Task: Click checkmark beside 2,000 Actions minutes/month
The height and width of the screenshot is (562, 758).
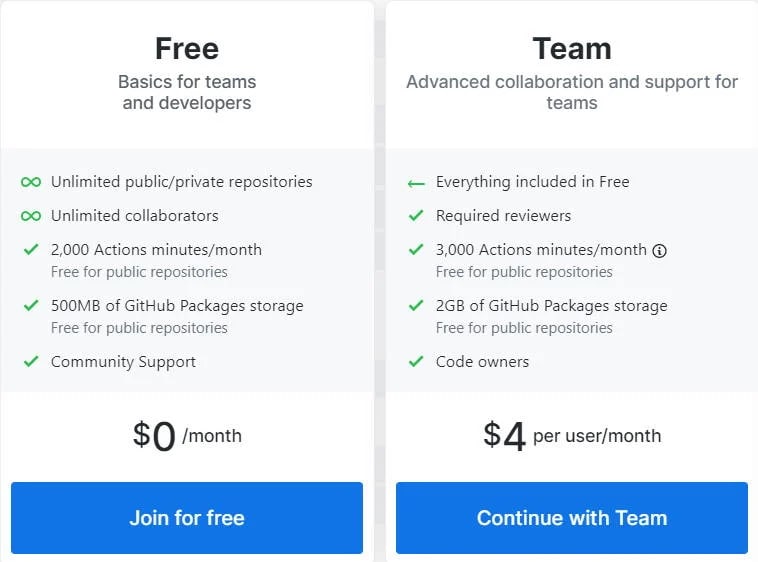Action: pos(31,250)
